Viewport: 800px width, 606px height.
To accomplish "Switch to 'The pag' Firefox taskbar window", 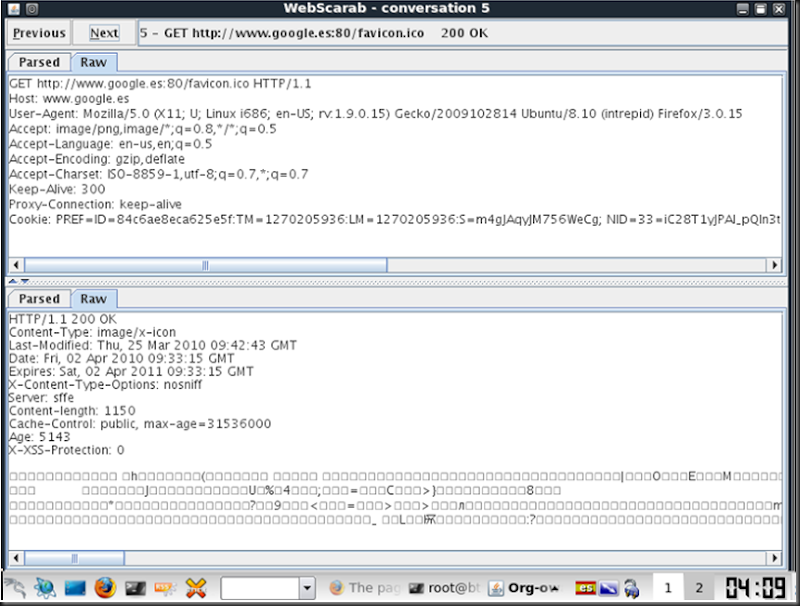I will (365, 588).
